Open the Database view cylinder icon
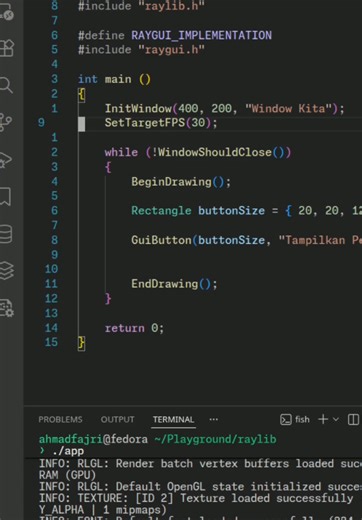 [6, 233]
